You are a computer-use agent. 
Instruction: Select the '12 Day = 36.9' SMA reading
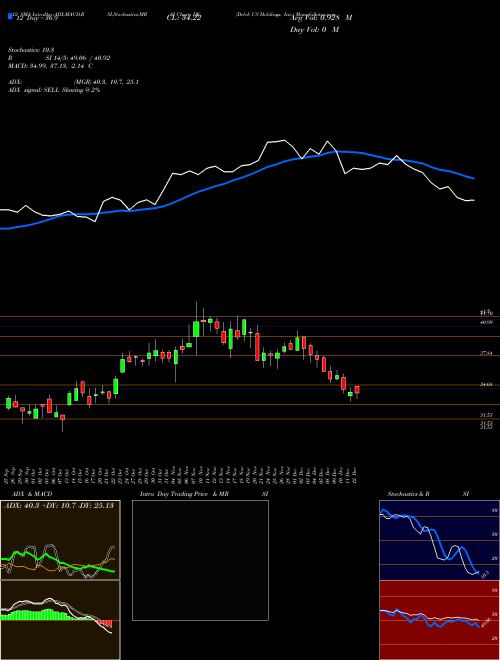click(37, 20)
